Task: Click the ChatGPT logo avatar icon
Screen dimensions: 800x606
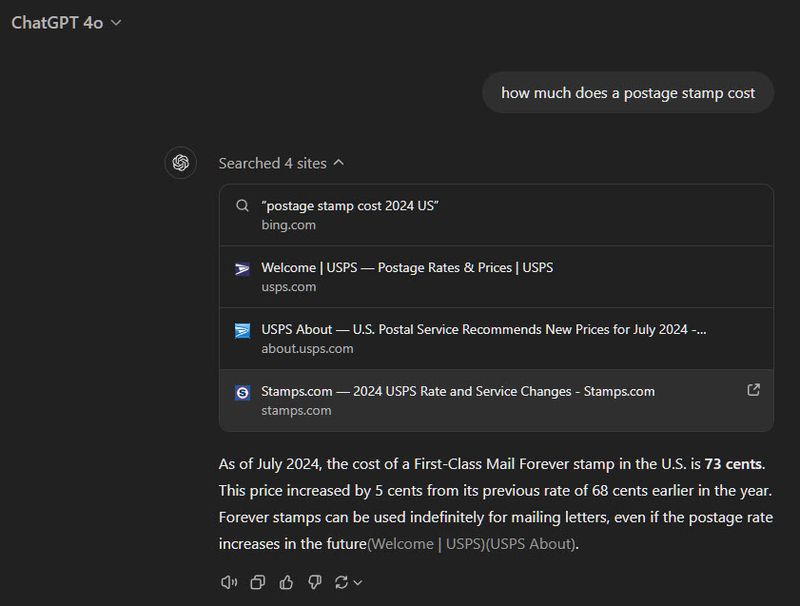Action: pos(181,163)
